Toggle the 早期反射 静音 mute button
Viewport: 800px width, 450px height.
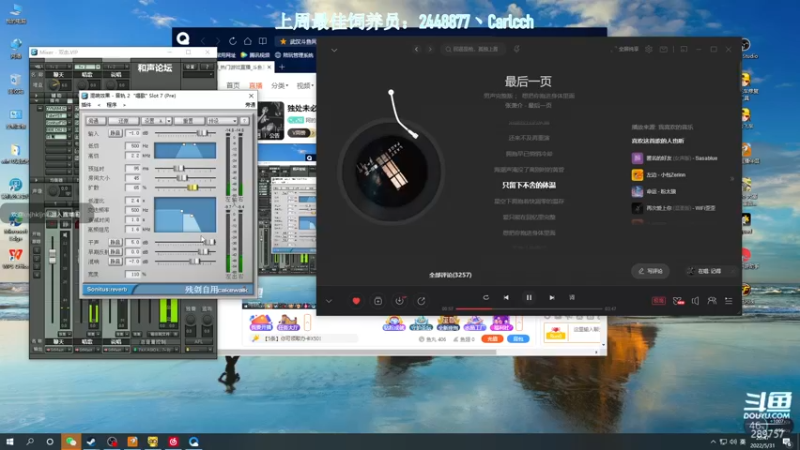[x=115, y=252]
